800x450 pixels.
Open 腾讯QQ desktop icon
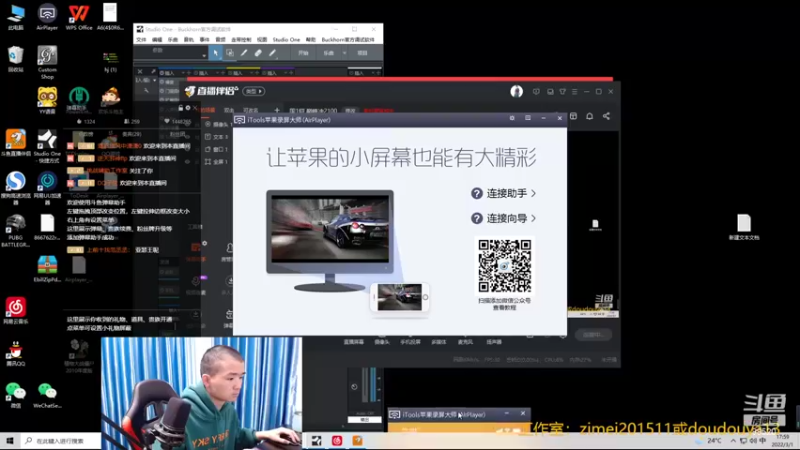(15, 354)
